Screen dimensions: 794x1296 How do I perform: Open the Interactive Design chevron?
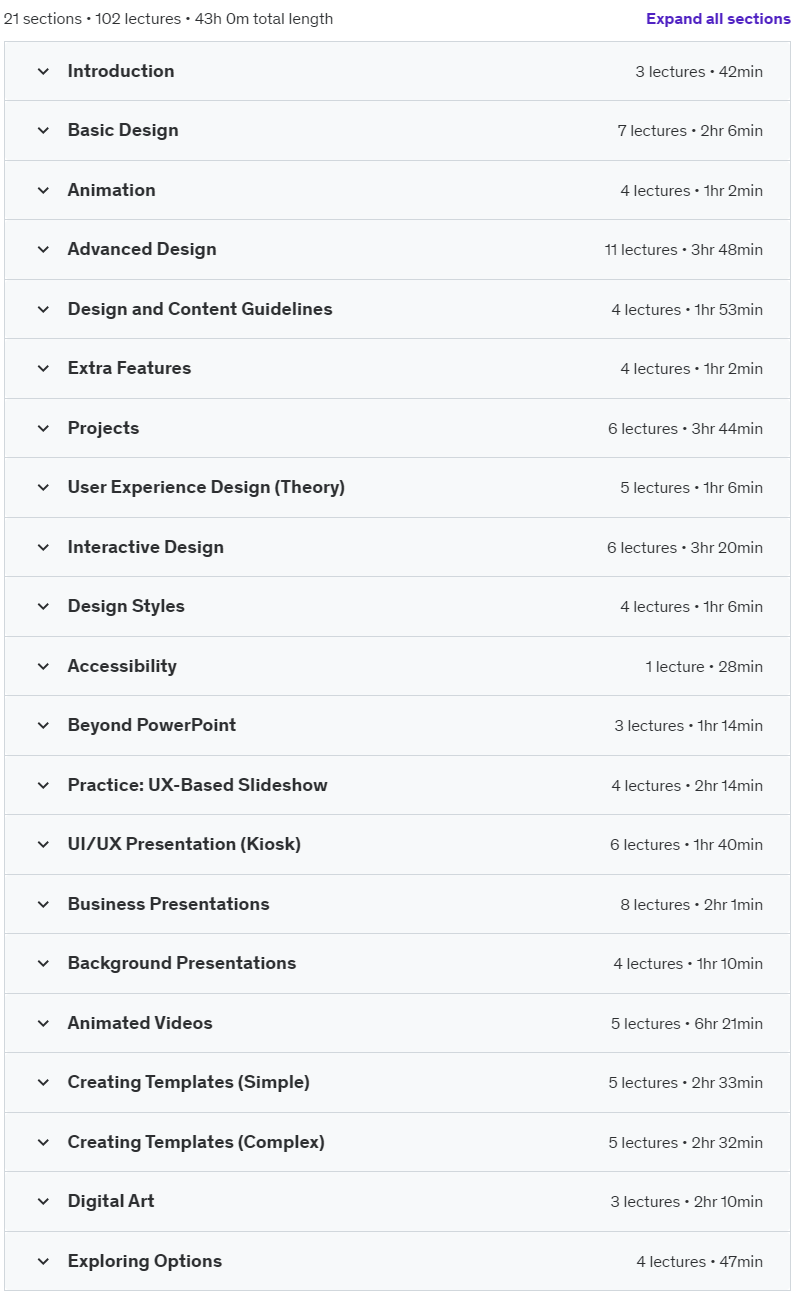(x=43, y=547)
